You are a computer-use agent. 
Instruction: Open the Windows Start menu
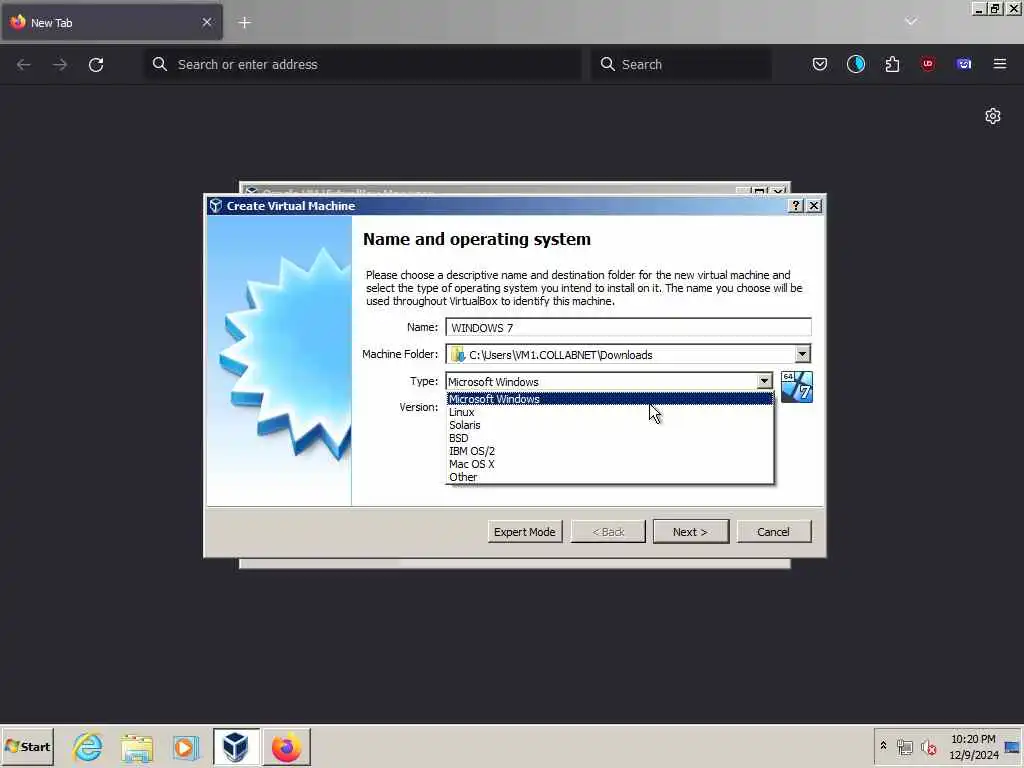pyautogui.click(x=27, y=746)
